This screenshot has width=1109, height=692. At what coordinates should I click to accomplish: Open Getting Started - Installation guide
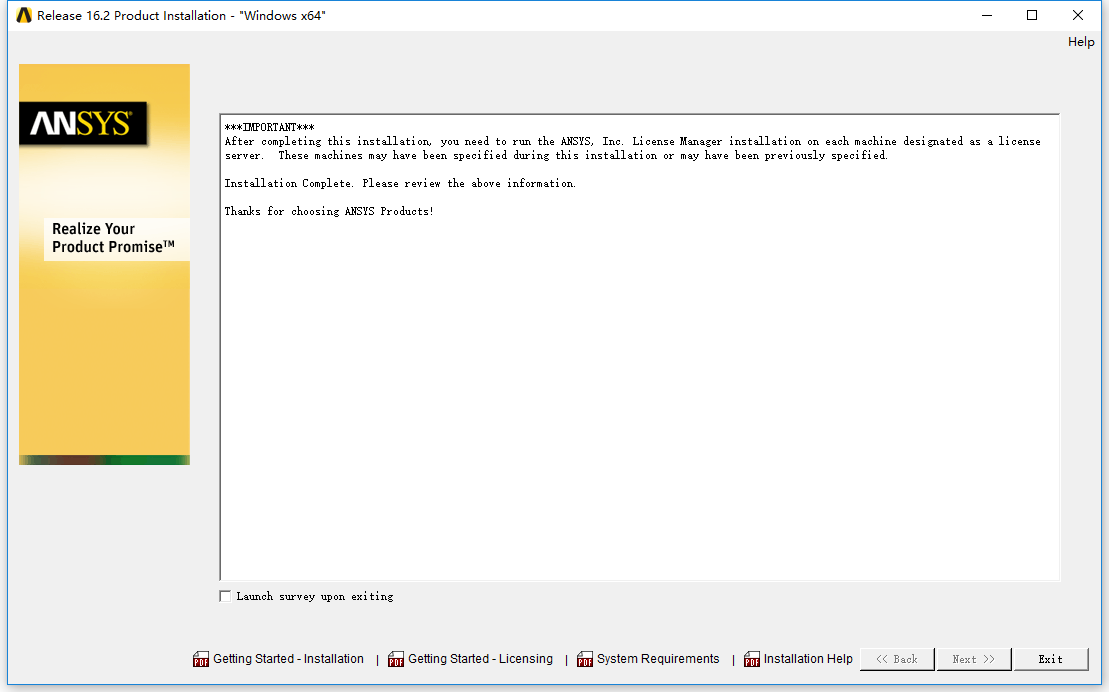click(289, 659)
